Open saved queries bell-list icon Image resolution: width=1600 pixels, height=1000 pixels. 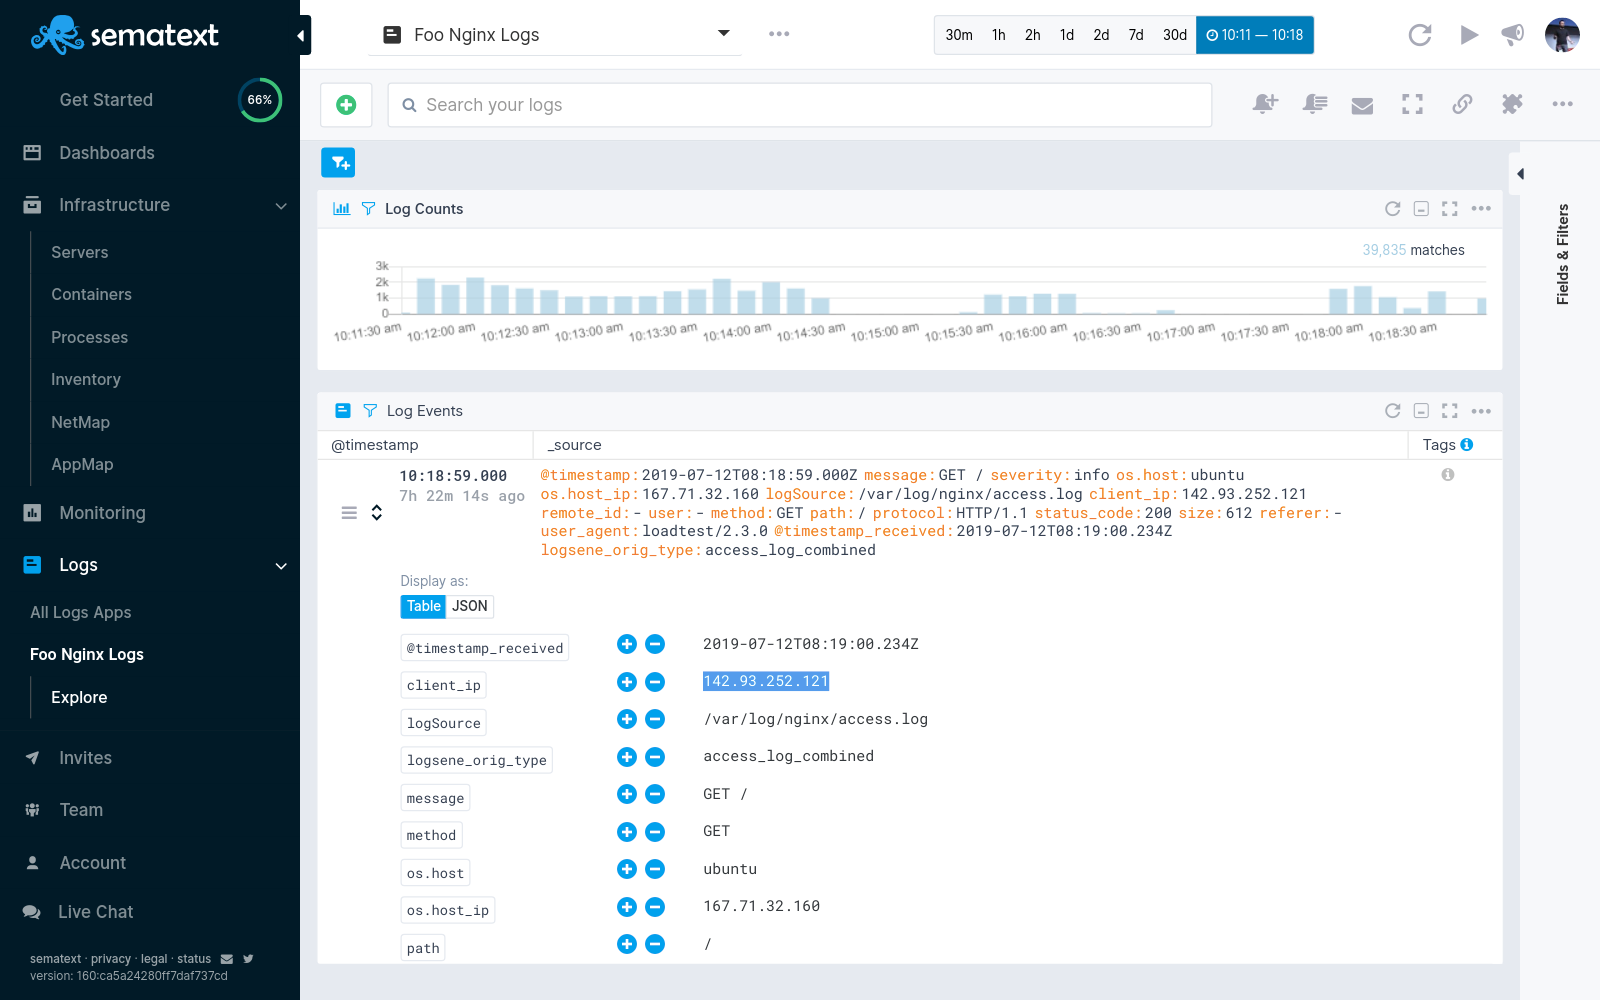(1314, 104)
